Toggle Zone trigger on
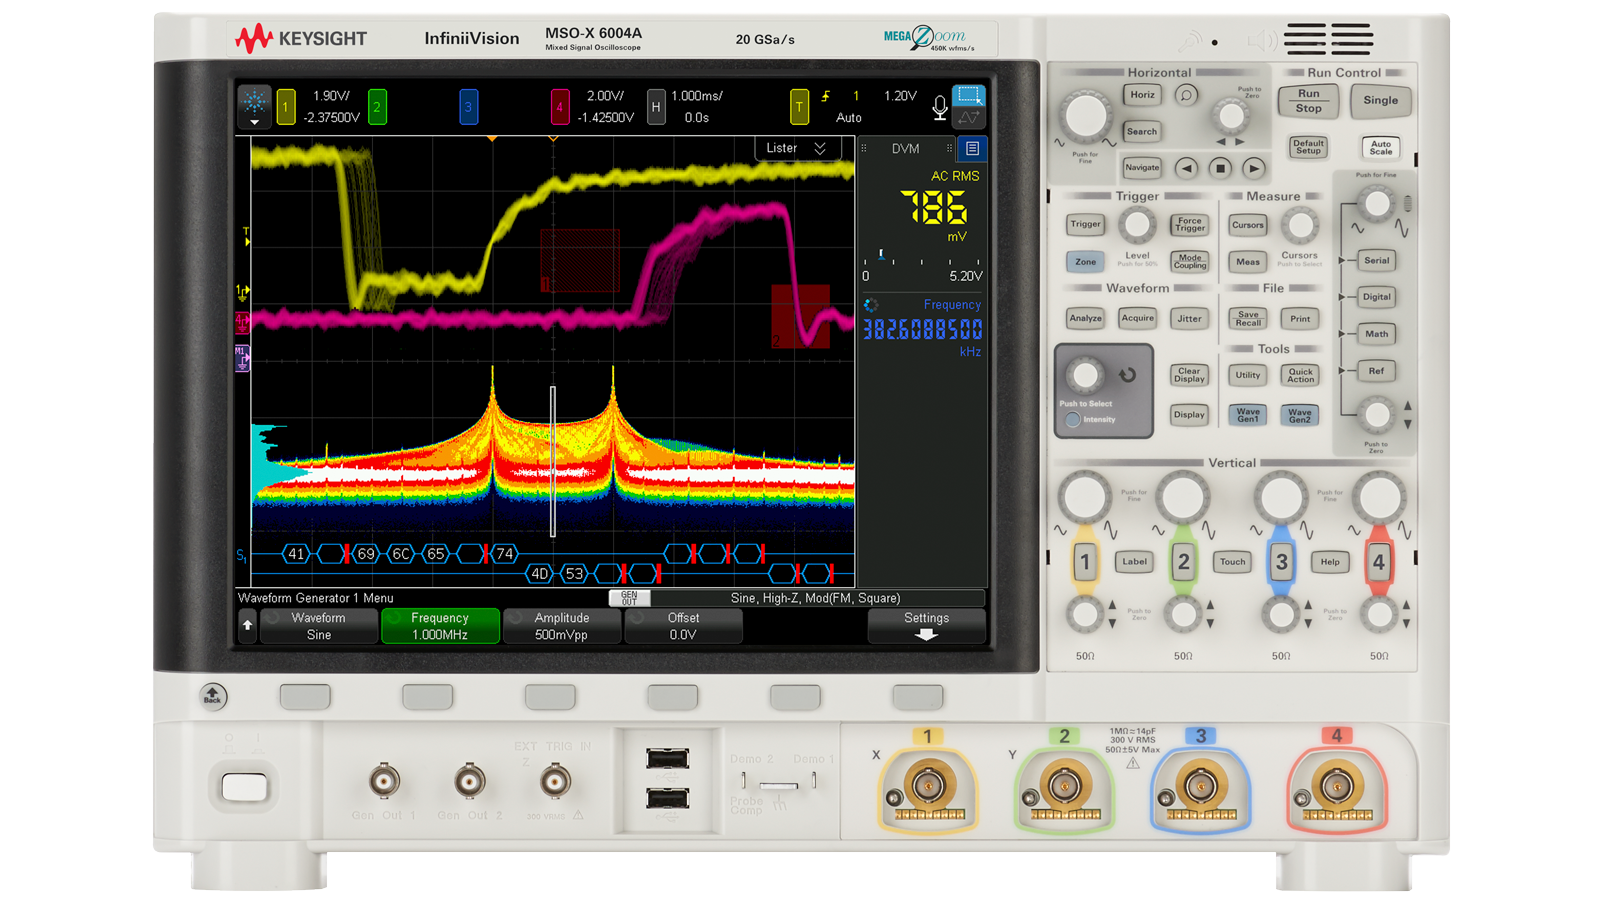The width and height of the screenshot is (1600, 900). [x=1084, y=262]
